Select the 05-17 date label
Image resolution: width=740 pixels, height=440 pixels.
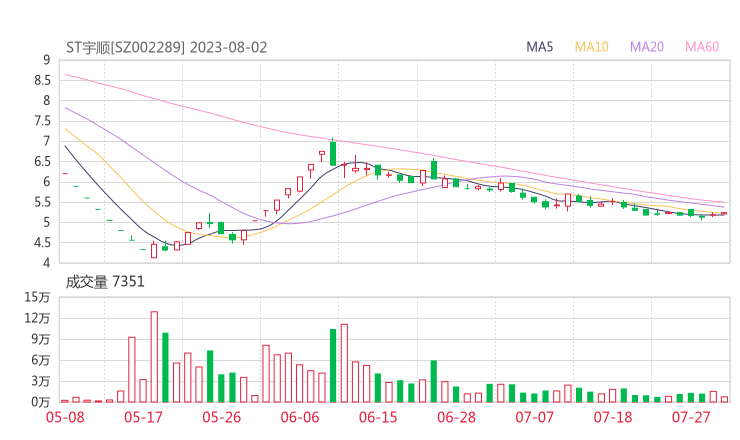pyautogui.click(x=145, y=417)
